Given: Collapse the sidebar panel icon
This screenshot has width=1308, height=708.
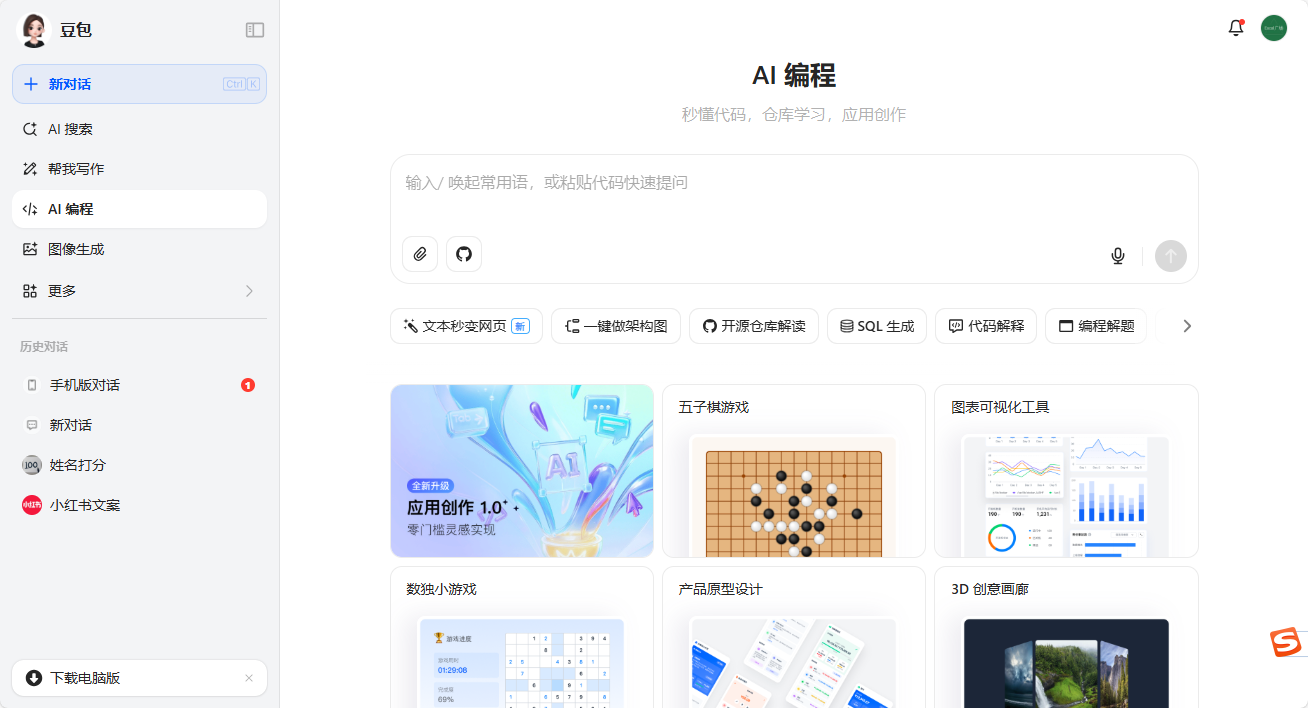Looking at the screenshot, I should 255,30.
